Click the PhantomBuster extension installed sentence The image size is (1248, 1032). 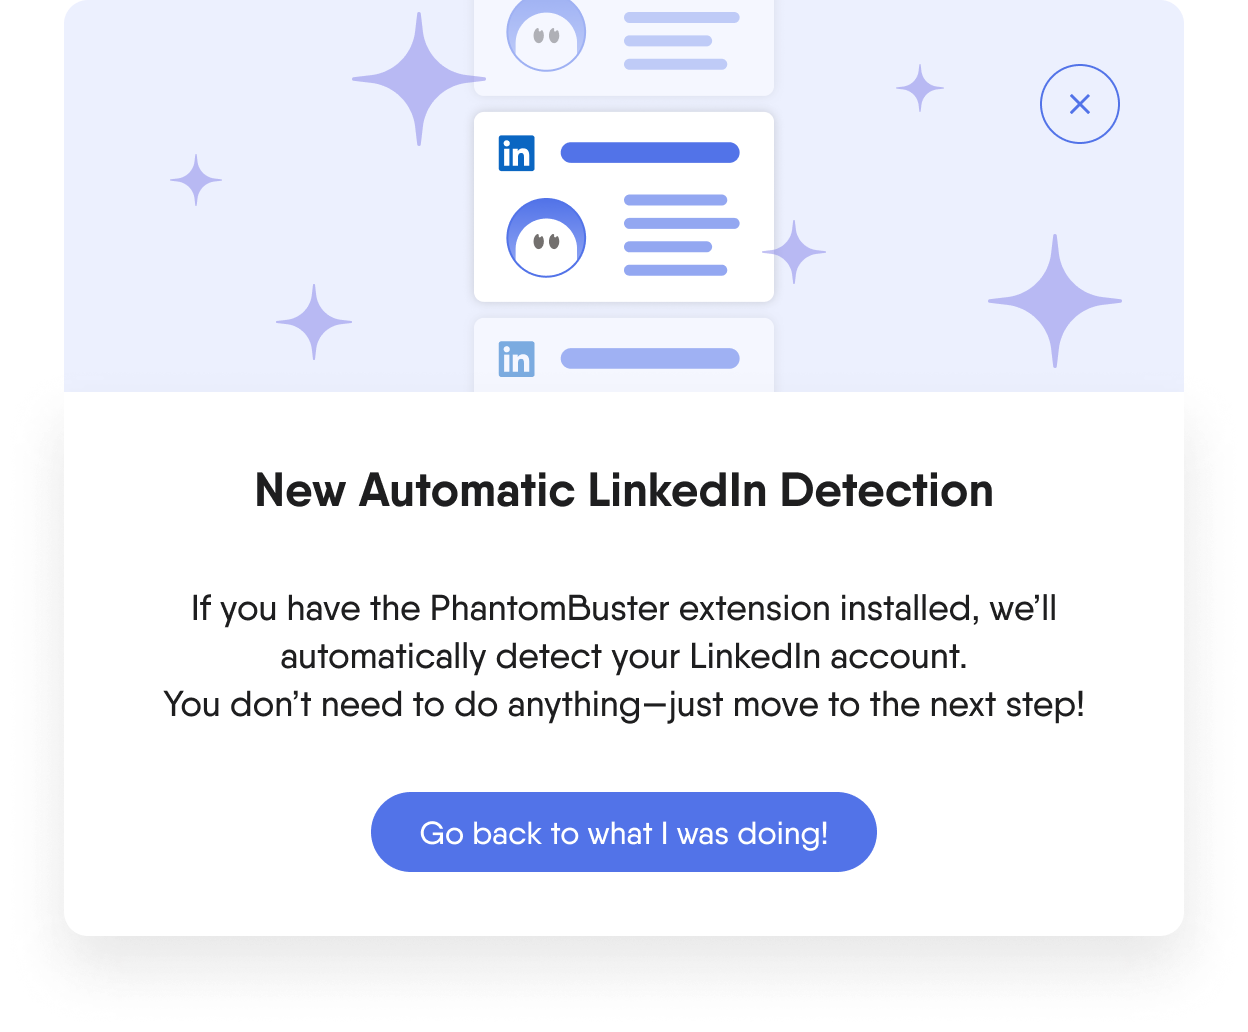(624, 608)
